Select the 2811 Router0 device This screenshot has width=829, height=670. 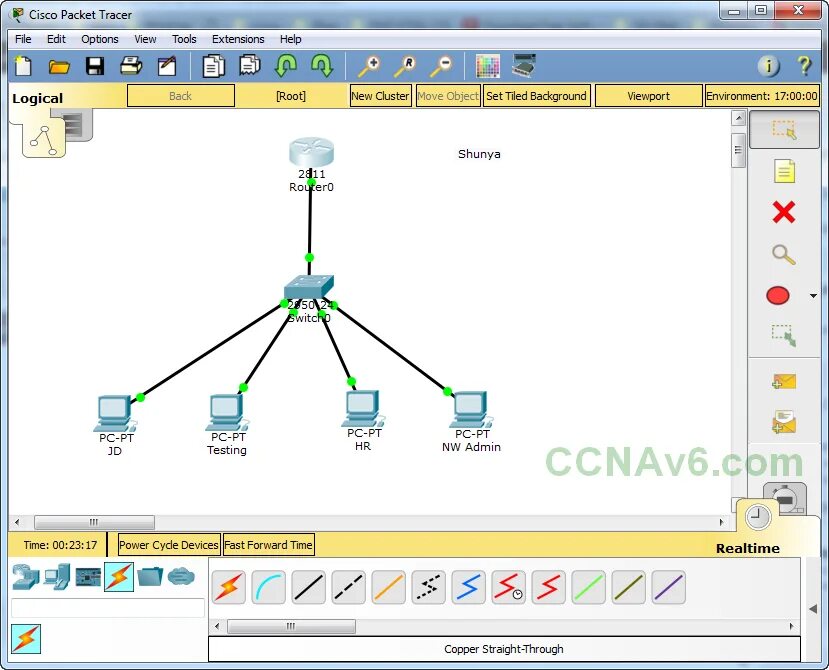(311, 152)
